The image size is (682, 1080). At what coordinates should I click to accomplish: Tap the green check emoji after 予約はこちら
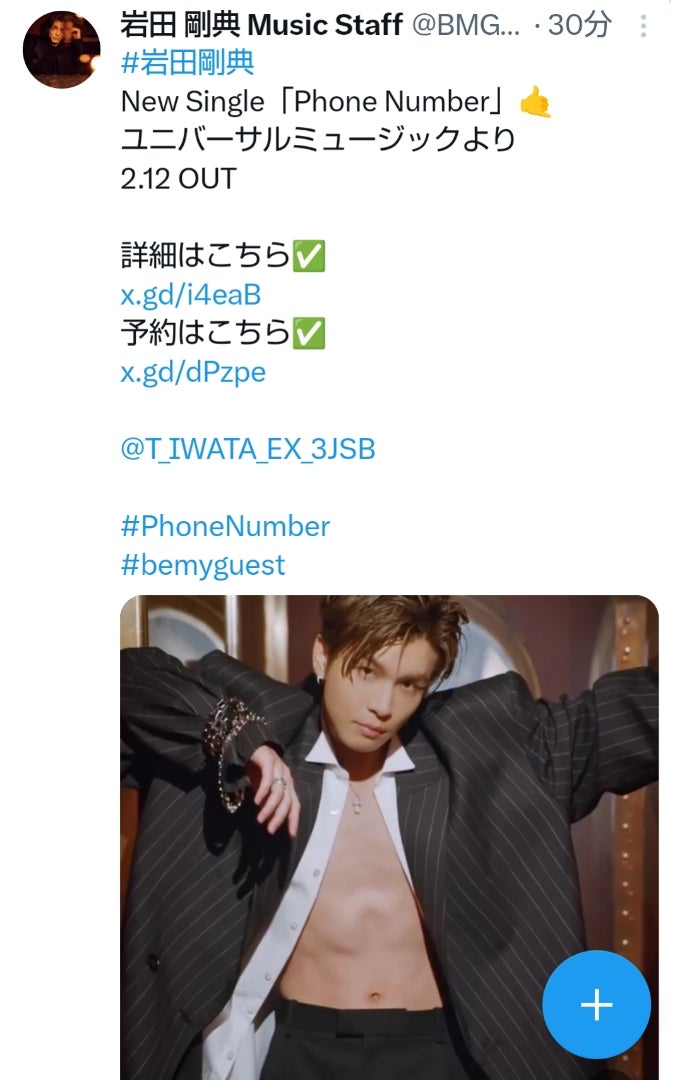[x=309, y=333]
